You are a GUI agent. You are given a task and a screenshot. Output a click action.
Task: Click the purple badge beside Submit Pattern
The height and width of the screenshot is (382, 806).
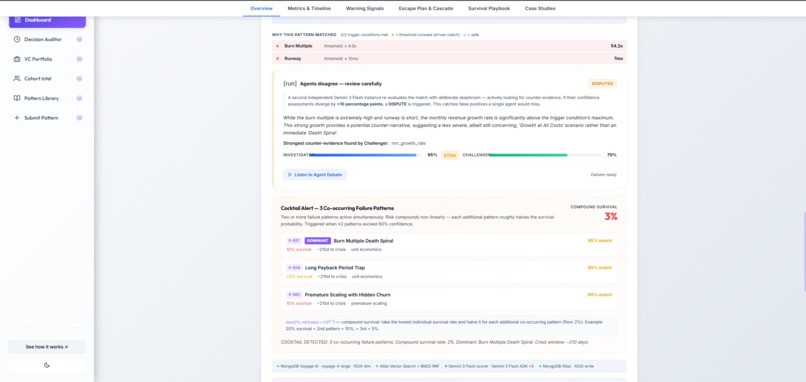point(79,118)
